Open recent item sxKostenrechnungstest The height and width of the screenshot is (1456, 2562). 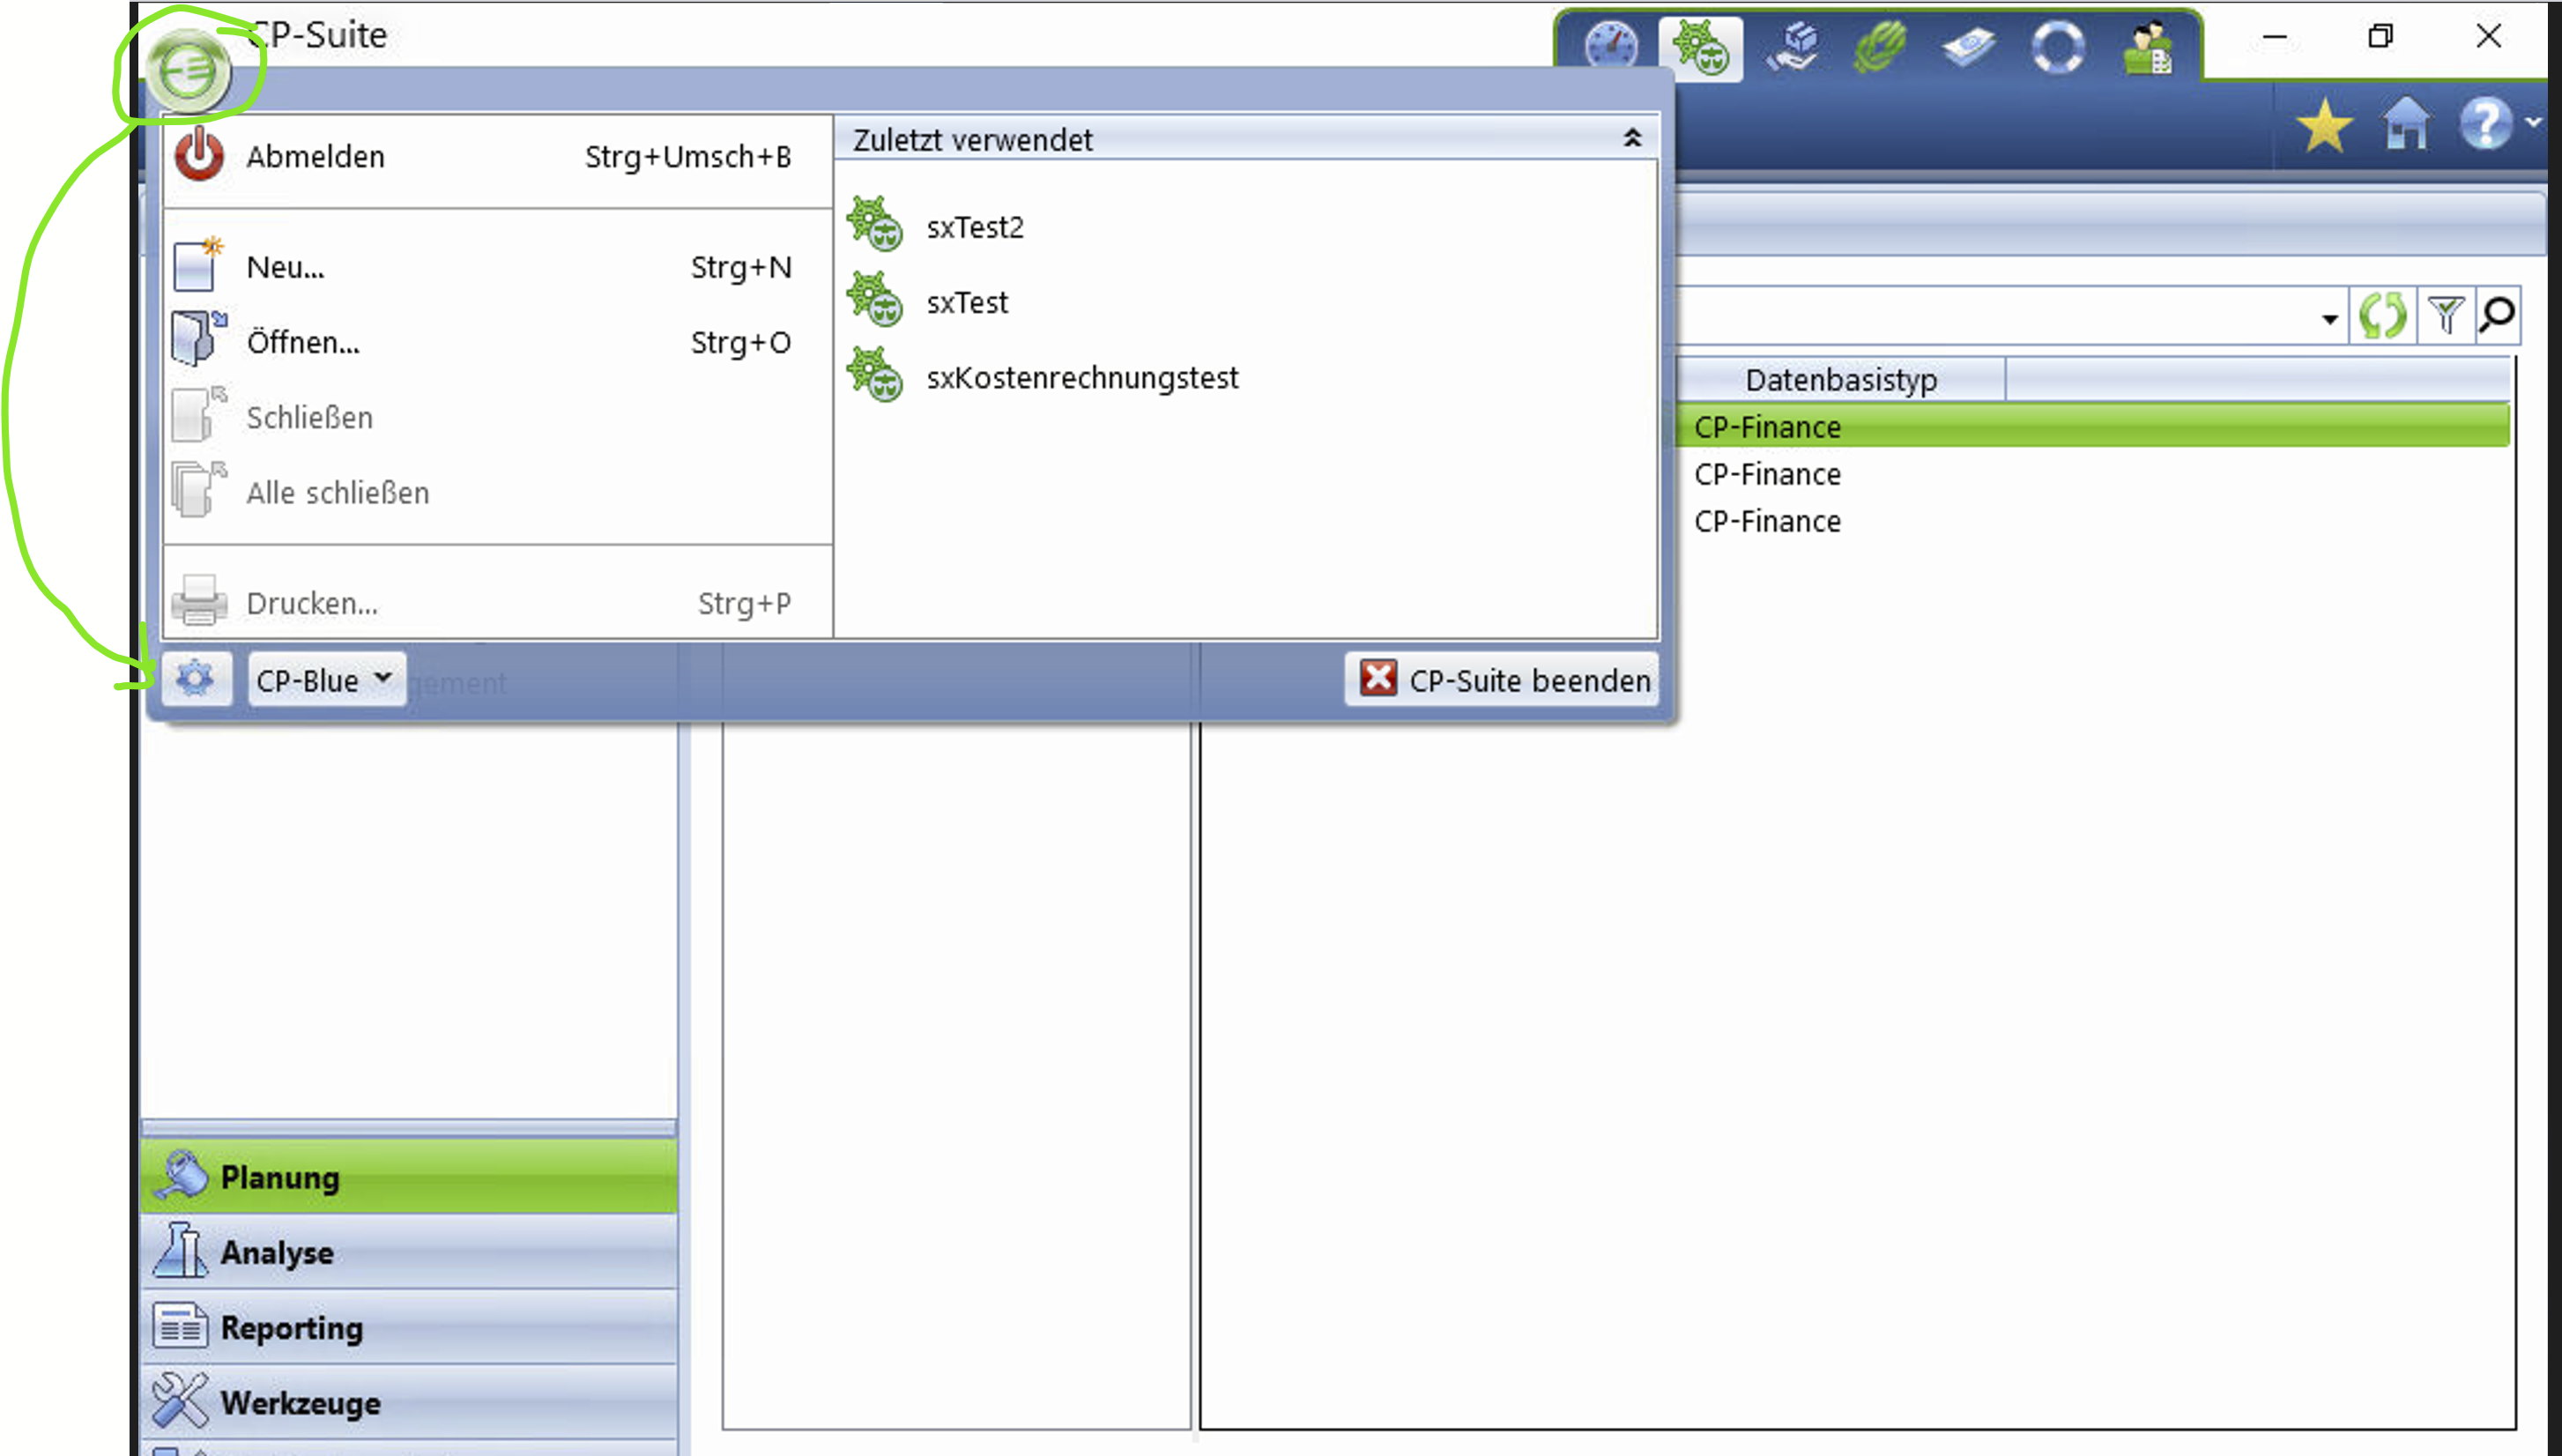1081,378
